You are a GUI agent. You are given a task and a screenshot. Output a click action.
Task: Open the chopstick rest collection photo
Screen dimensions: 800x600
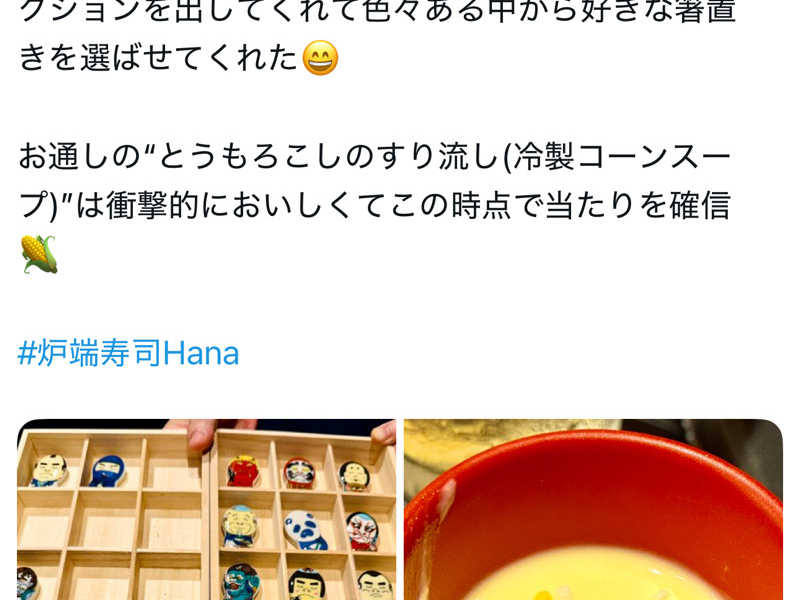tap(207, 510)
